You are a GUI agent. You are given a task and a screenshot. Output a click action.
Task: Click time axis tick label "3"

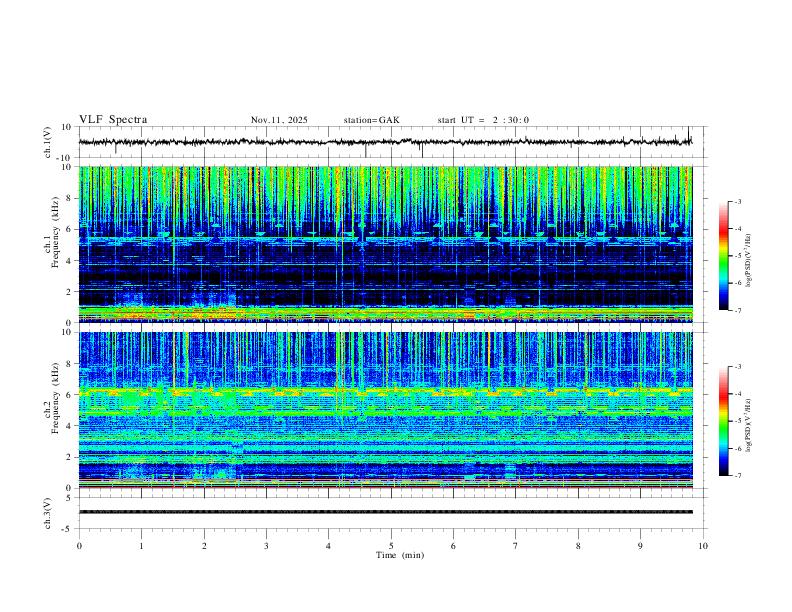click(x=266, y=546)
